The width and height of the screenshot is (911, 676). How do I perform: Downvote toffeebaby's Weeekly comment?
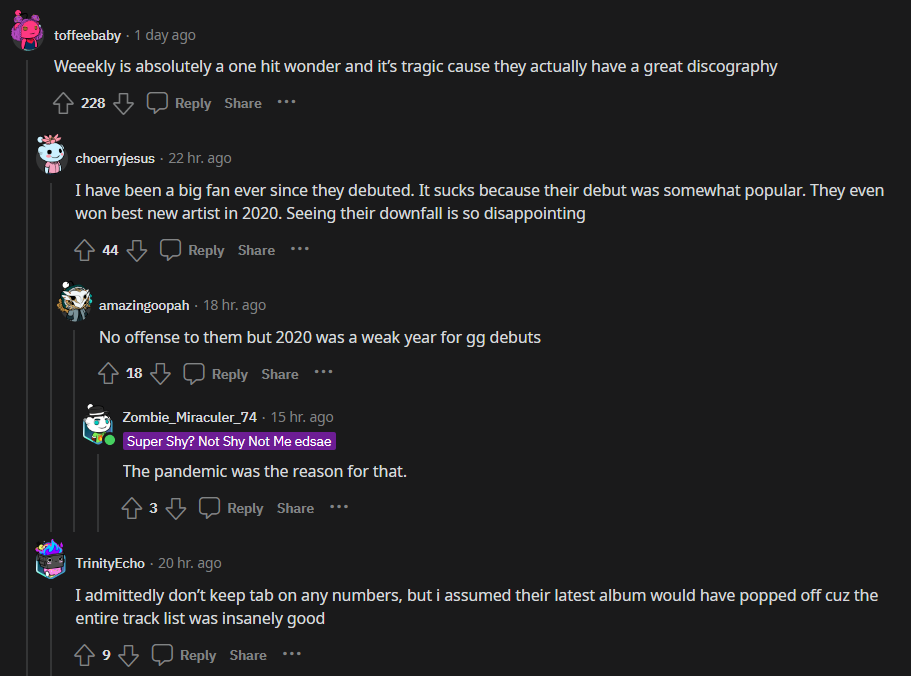click(x=123, y=103)
